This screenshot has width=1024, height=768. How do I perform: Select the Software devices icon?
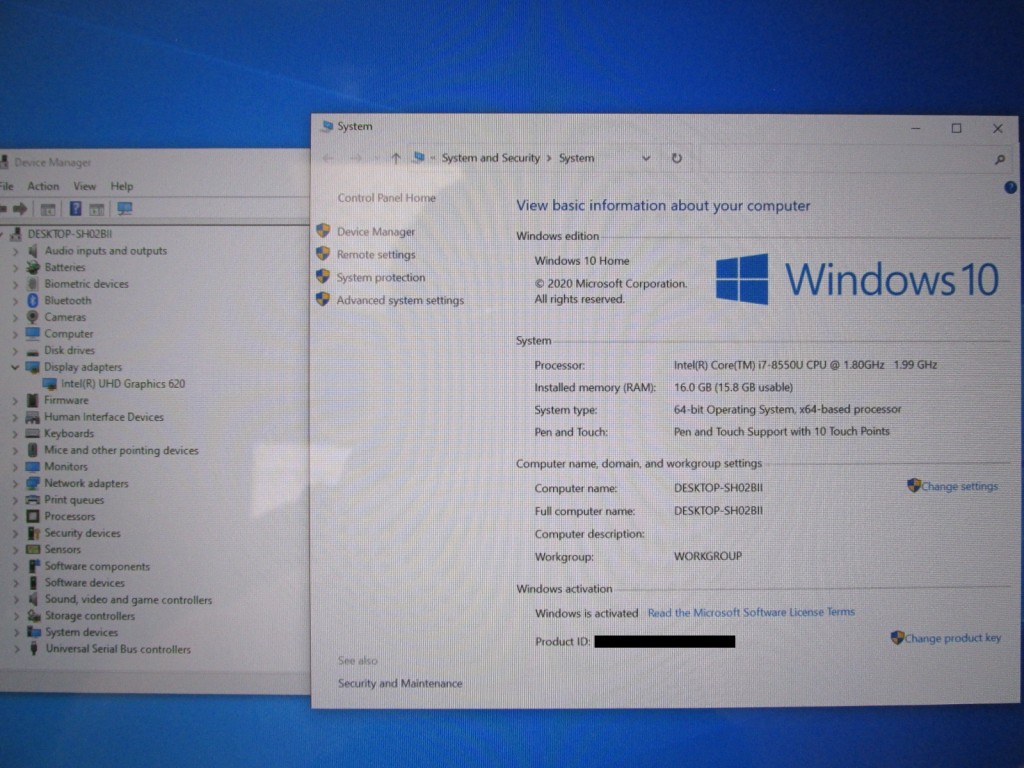tap(33, 583)
